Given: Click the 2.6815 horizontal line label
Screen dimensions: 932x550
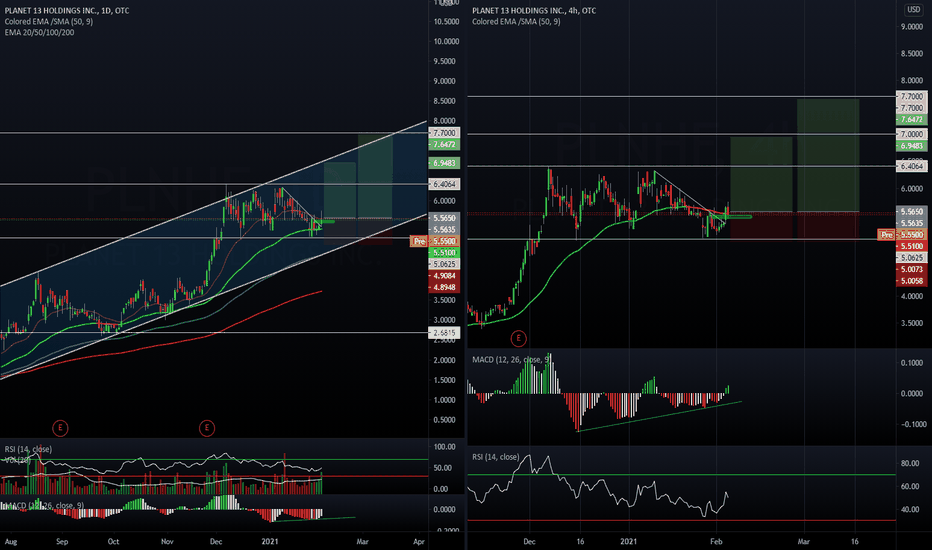Looking at the screenshot, I should tap(444, 333).
